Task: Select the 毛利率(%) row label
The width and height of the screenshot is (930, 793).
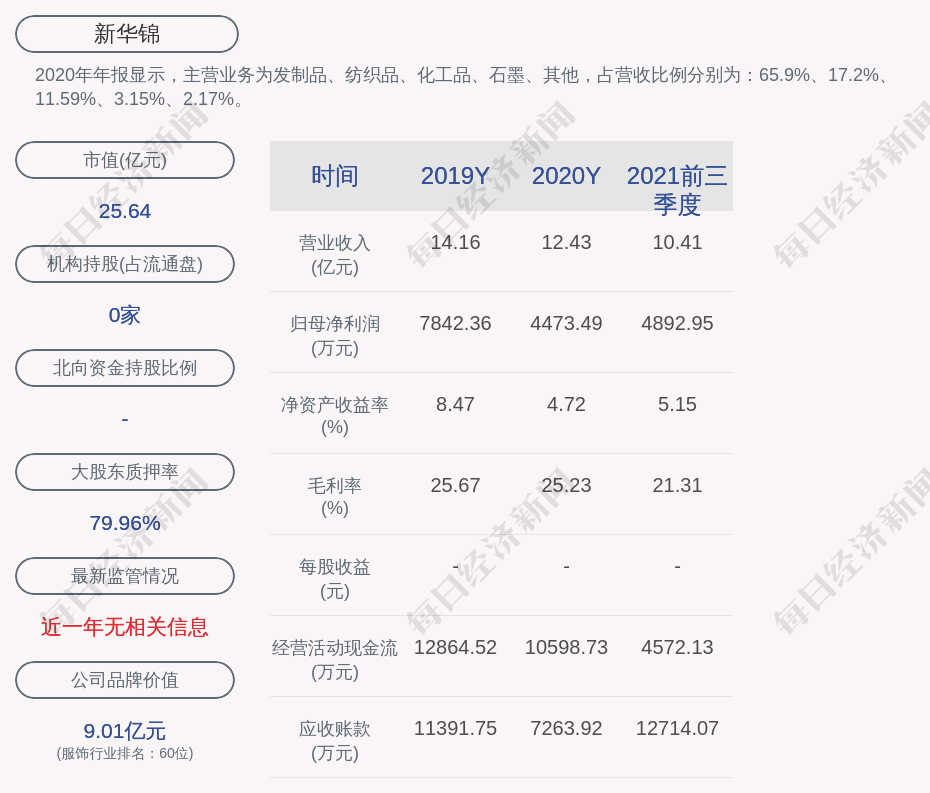Action: (x=334, y=497)
